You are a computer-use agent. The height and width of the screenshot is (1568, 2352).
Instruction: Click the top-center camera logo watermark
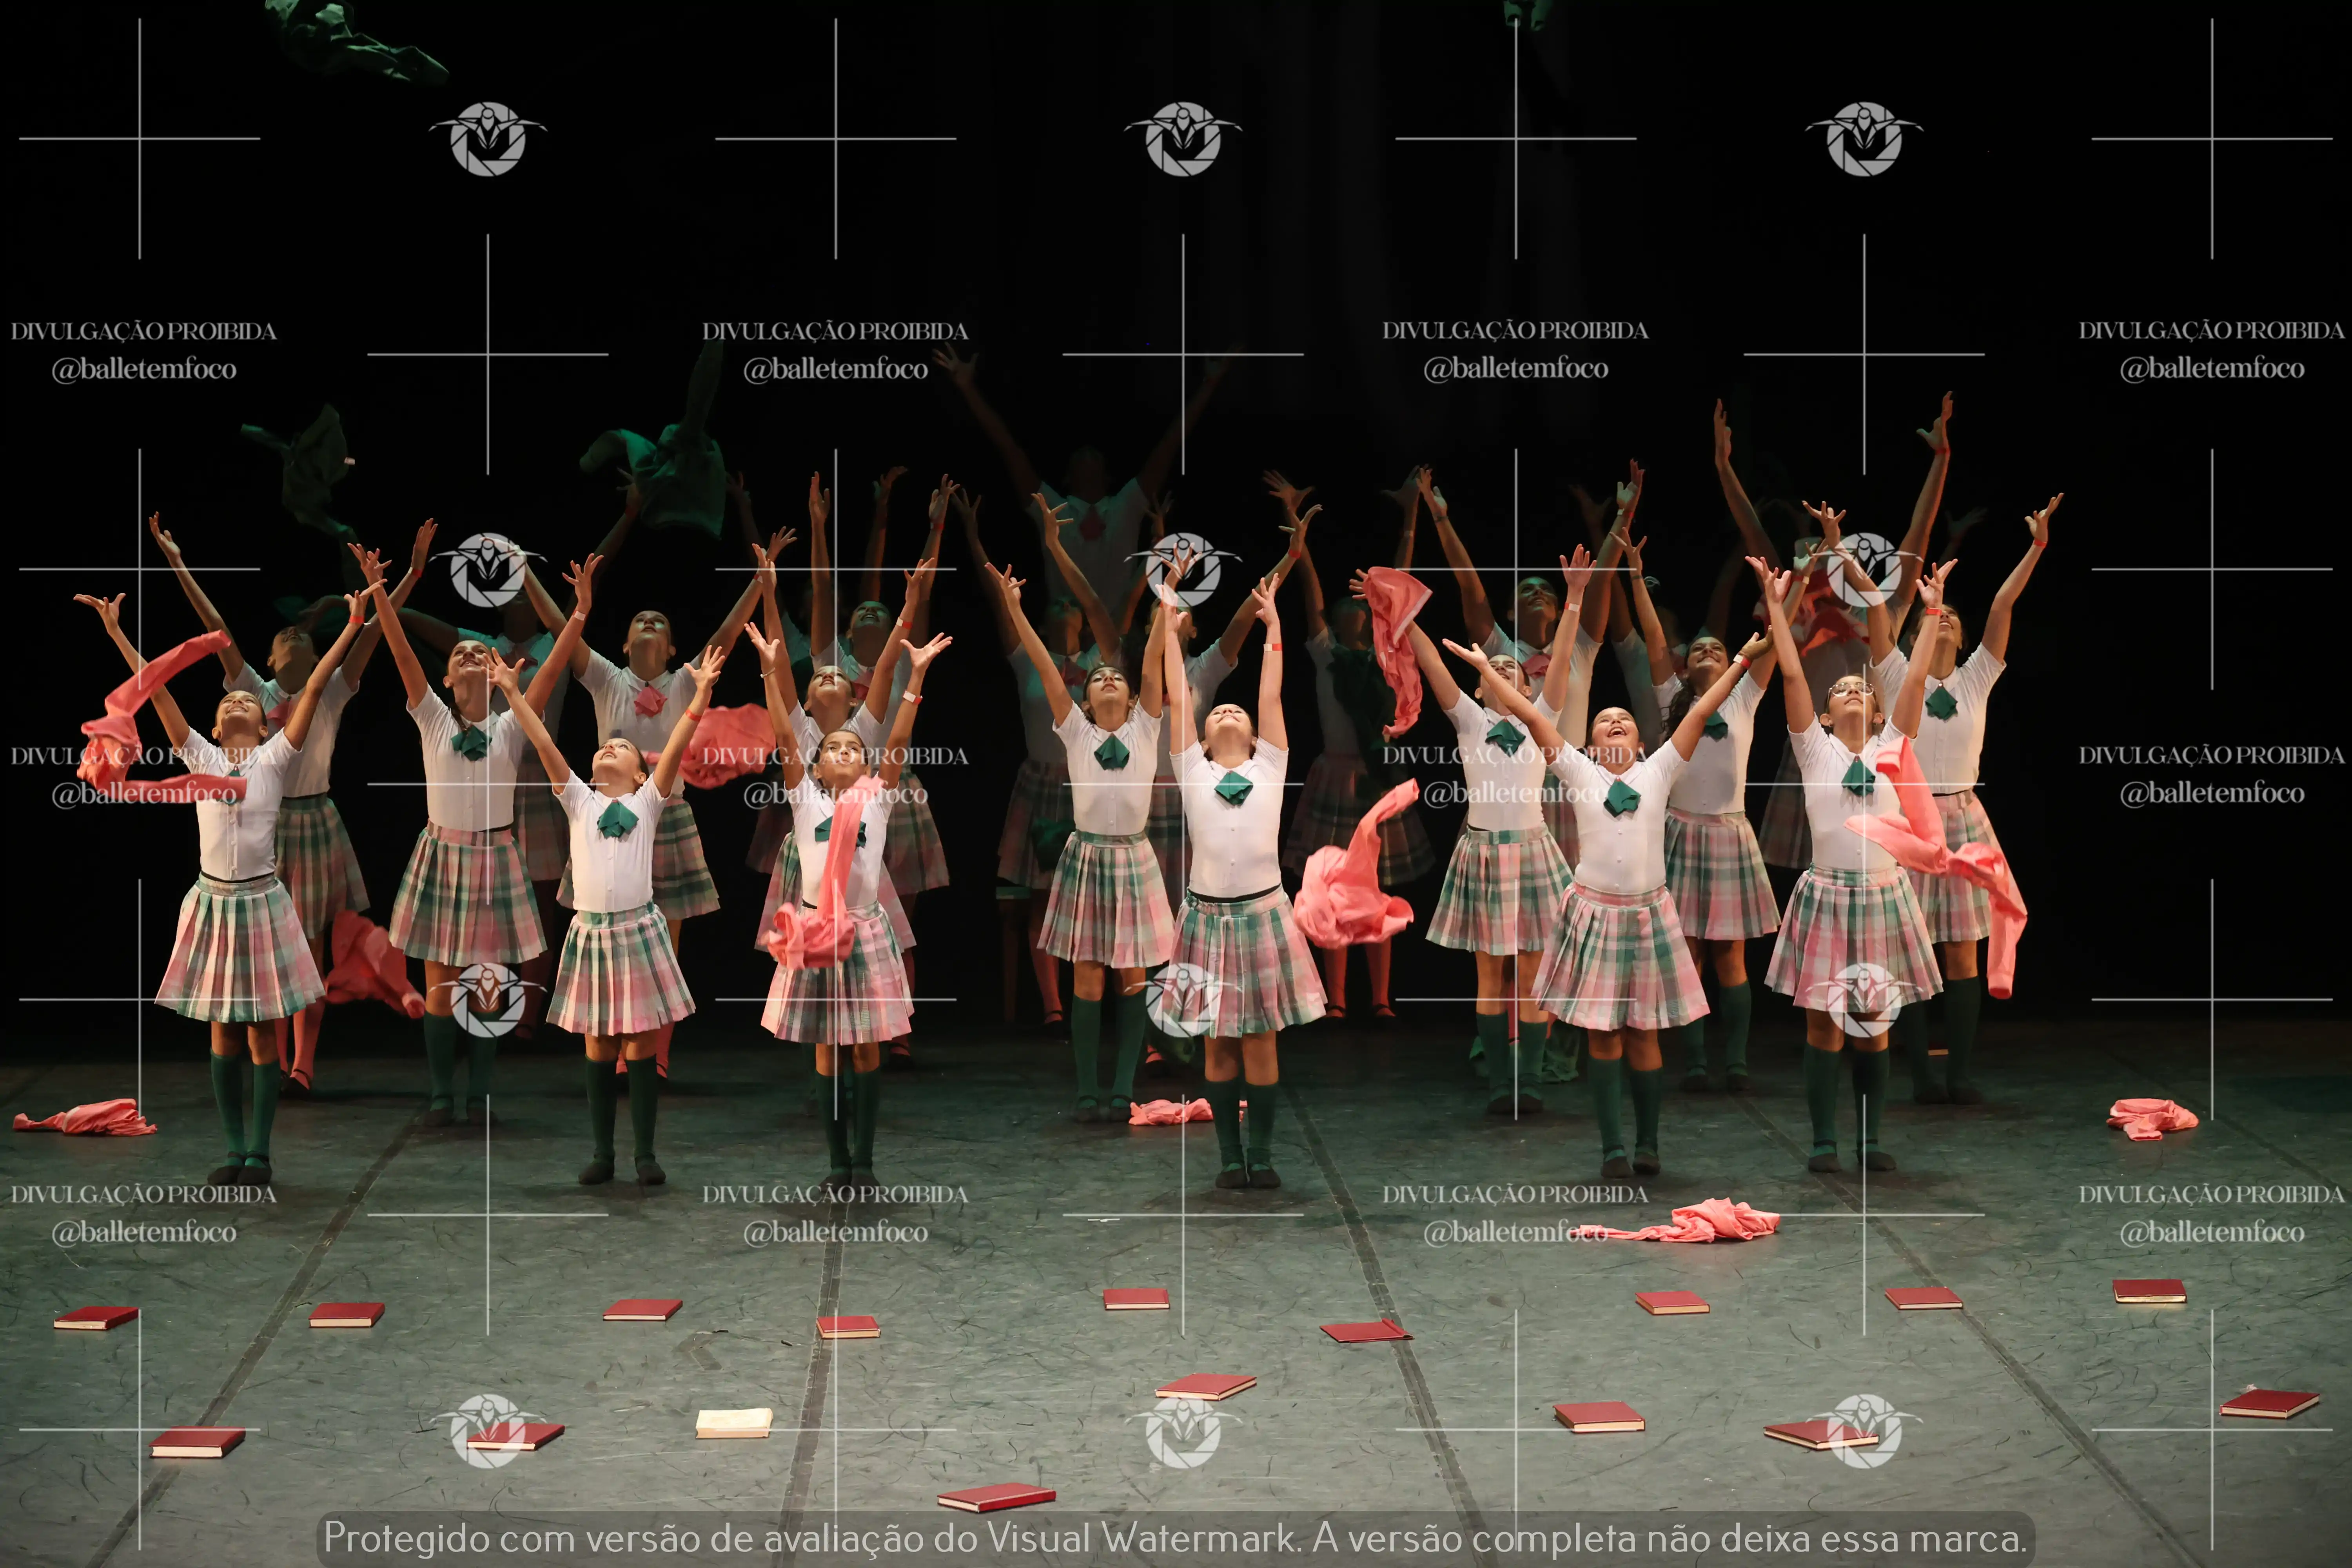(1183, 139)
